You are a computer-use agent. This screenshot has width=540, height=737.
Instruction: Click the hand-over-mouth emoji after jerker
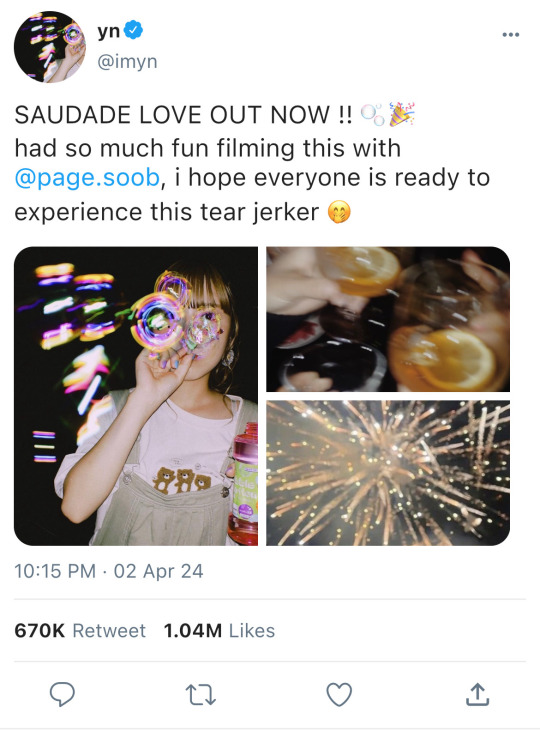pos(339,212)
